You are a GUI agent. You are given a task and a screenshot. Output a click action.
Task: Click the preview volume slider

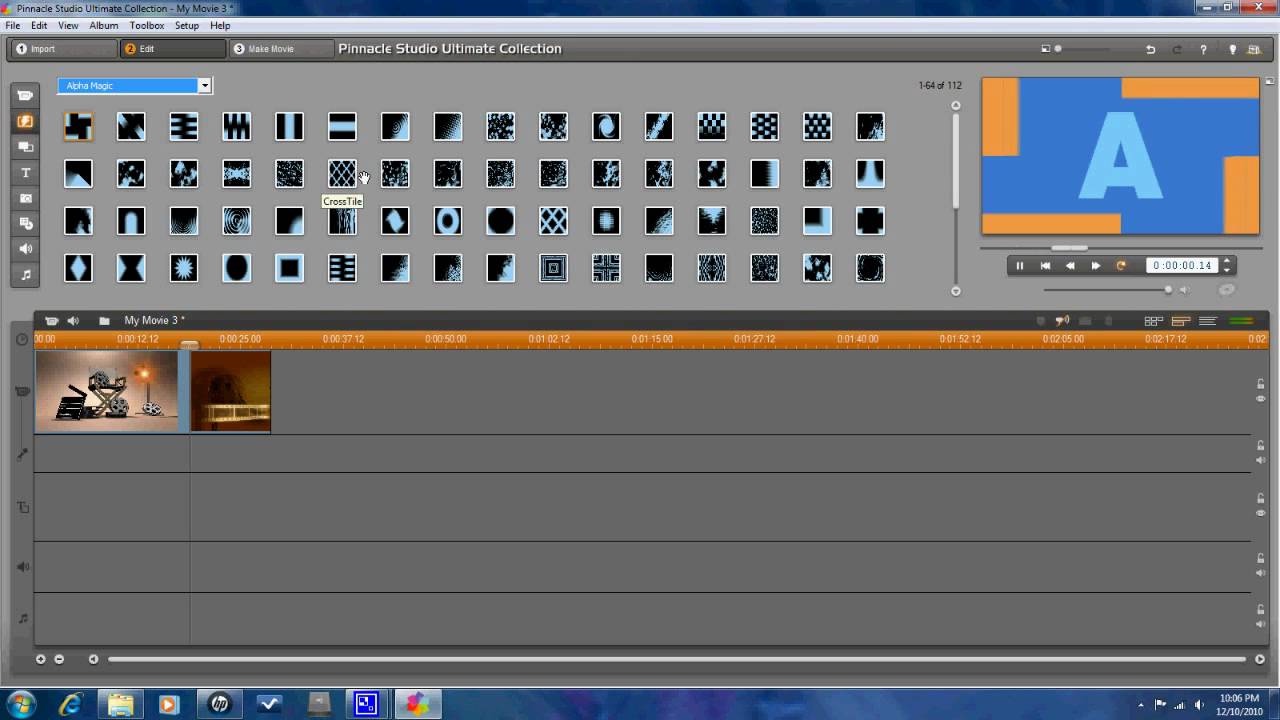tap(1109, 290)
